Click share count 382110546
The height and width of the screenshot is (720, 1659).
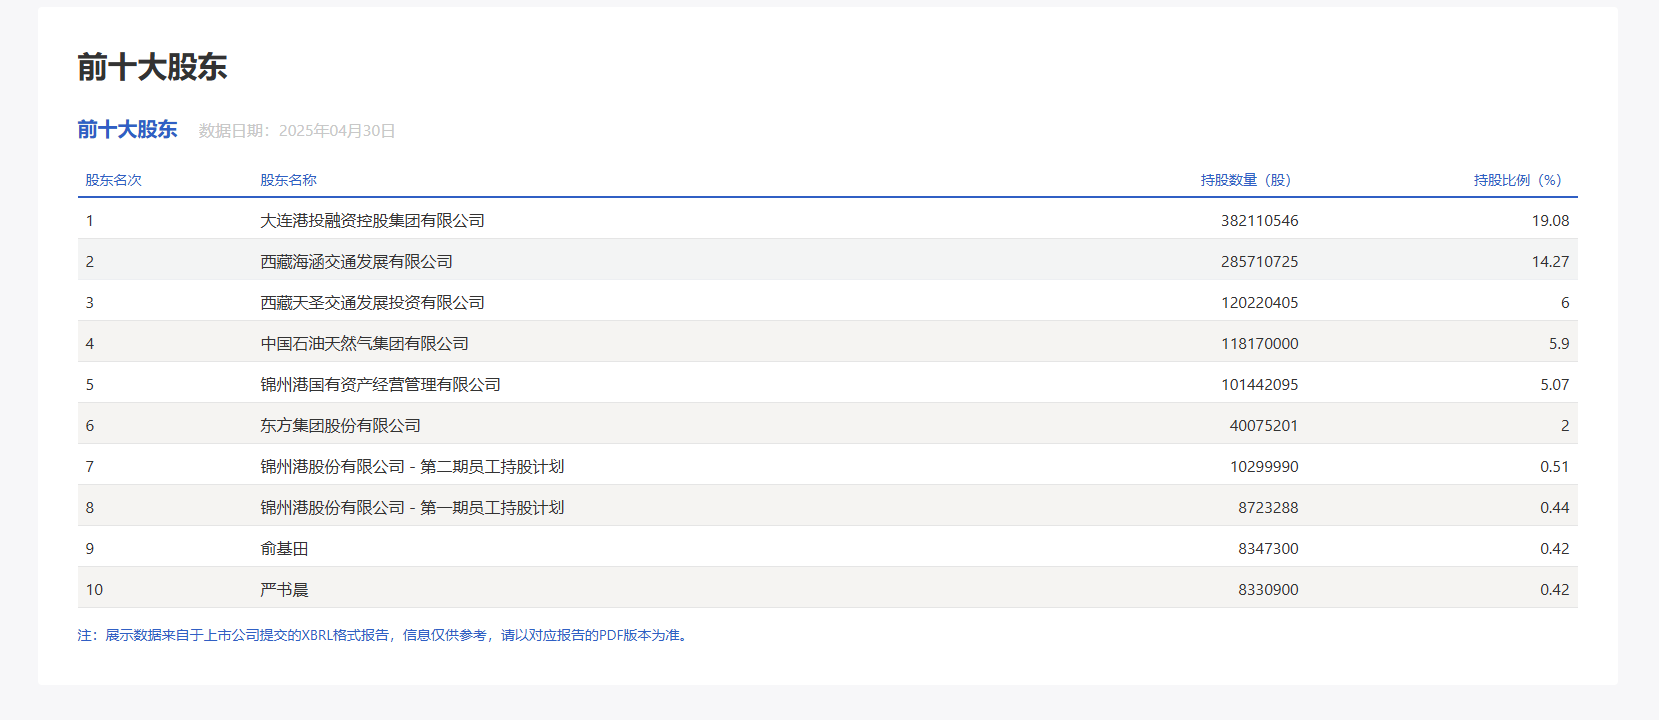(x=1259, y=220)
